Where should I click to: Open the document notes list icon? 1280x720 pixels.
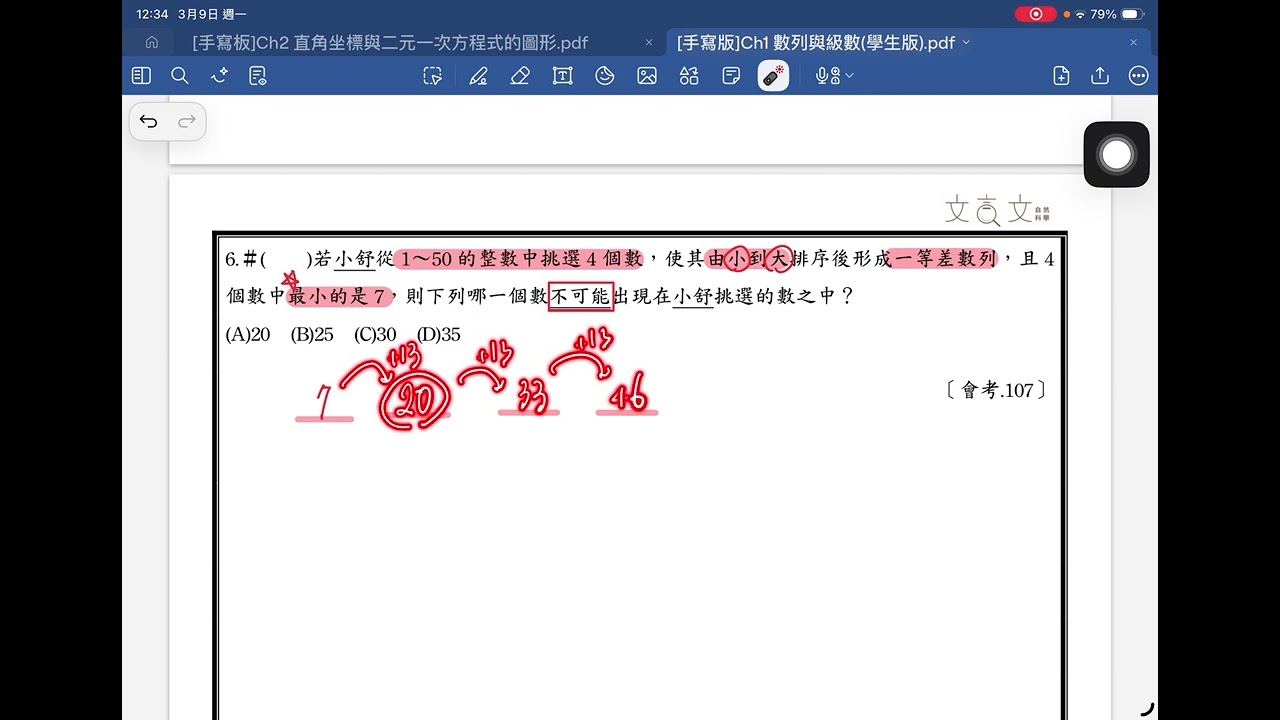coord(258,76)
